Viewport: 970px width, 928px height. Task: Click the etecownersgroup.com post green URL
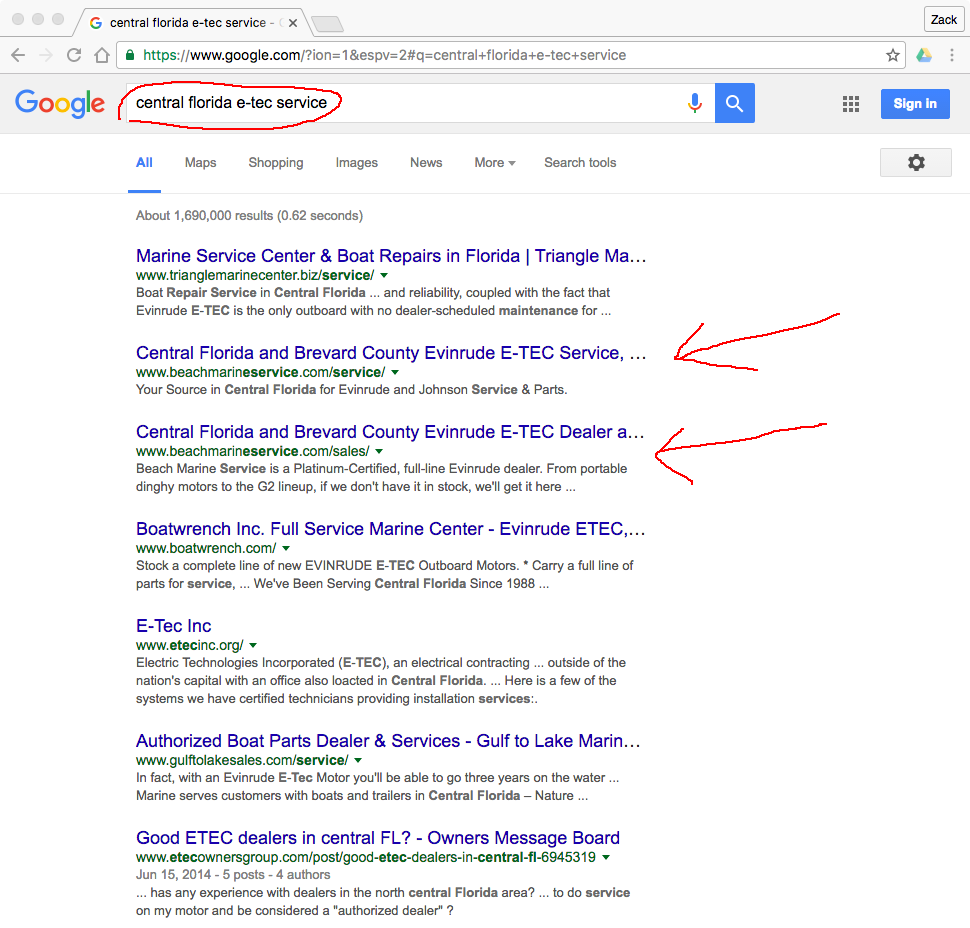tap(366, 858)
